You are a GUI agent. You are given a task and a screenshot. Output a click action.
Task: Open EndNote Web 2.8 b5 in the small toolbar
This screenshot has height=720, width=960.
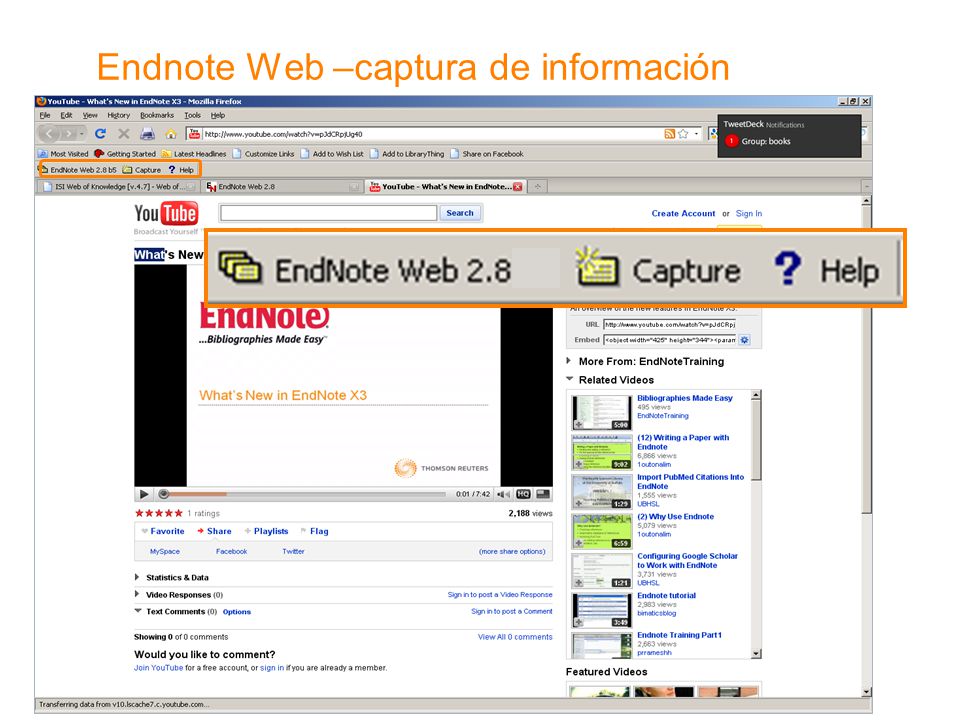pyautogui.click(x=78, y=170)
